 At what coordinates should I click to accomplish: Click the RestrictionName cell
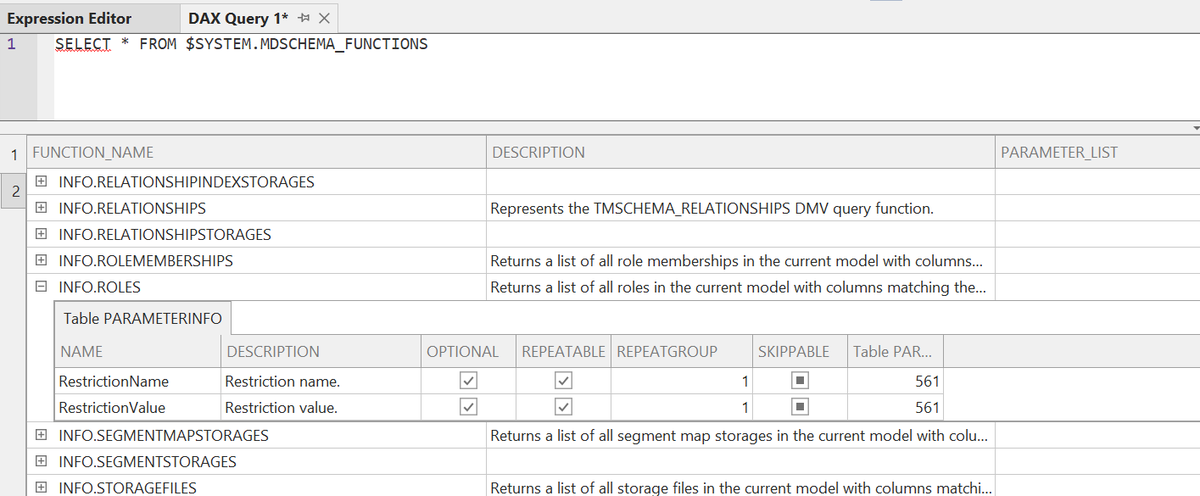[x=136, y=381]
